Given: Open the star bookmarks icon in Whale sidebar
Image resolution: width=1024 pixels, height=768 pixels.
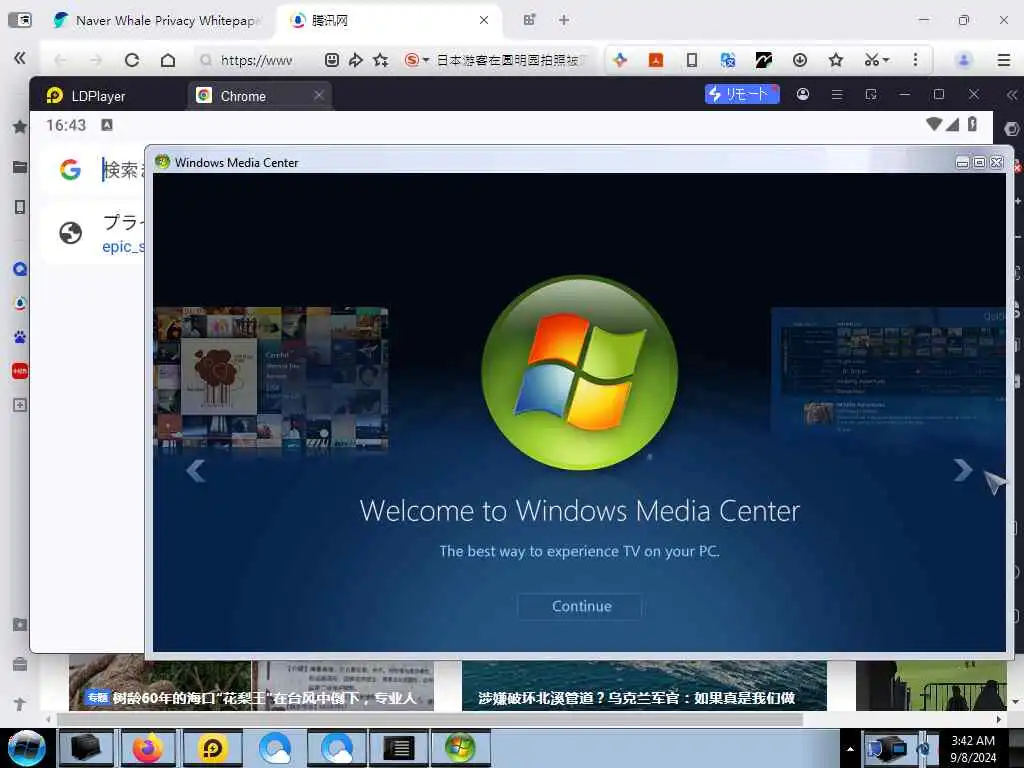Looking at the screenshot, I should coord(20,127).
